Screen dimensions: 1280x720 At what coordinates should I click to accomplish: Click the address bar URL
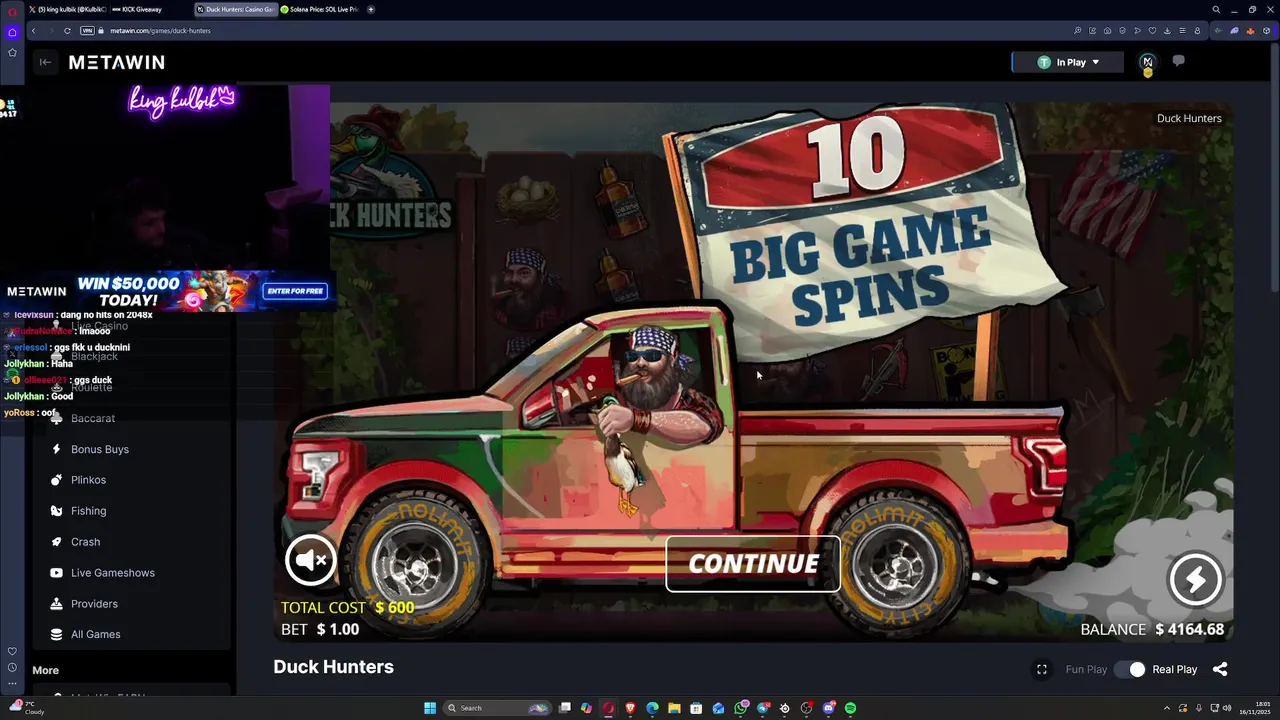[160, 31]
